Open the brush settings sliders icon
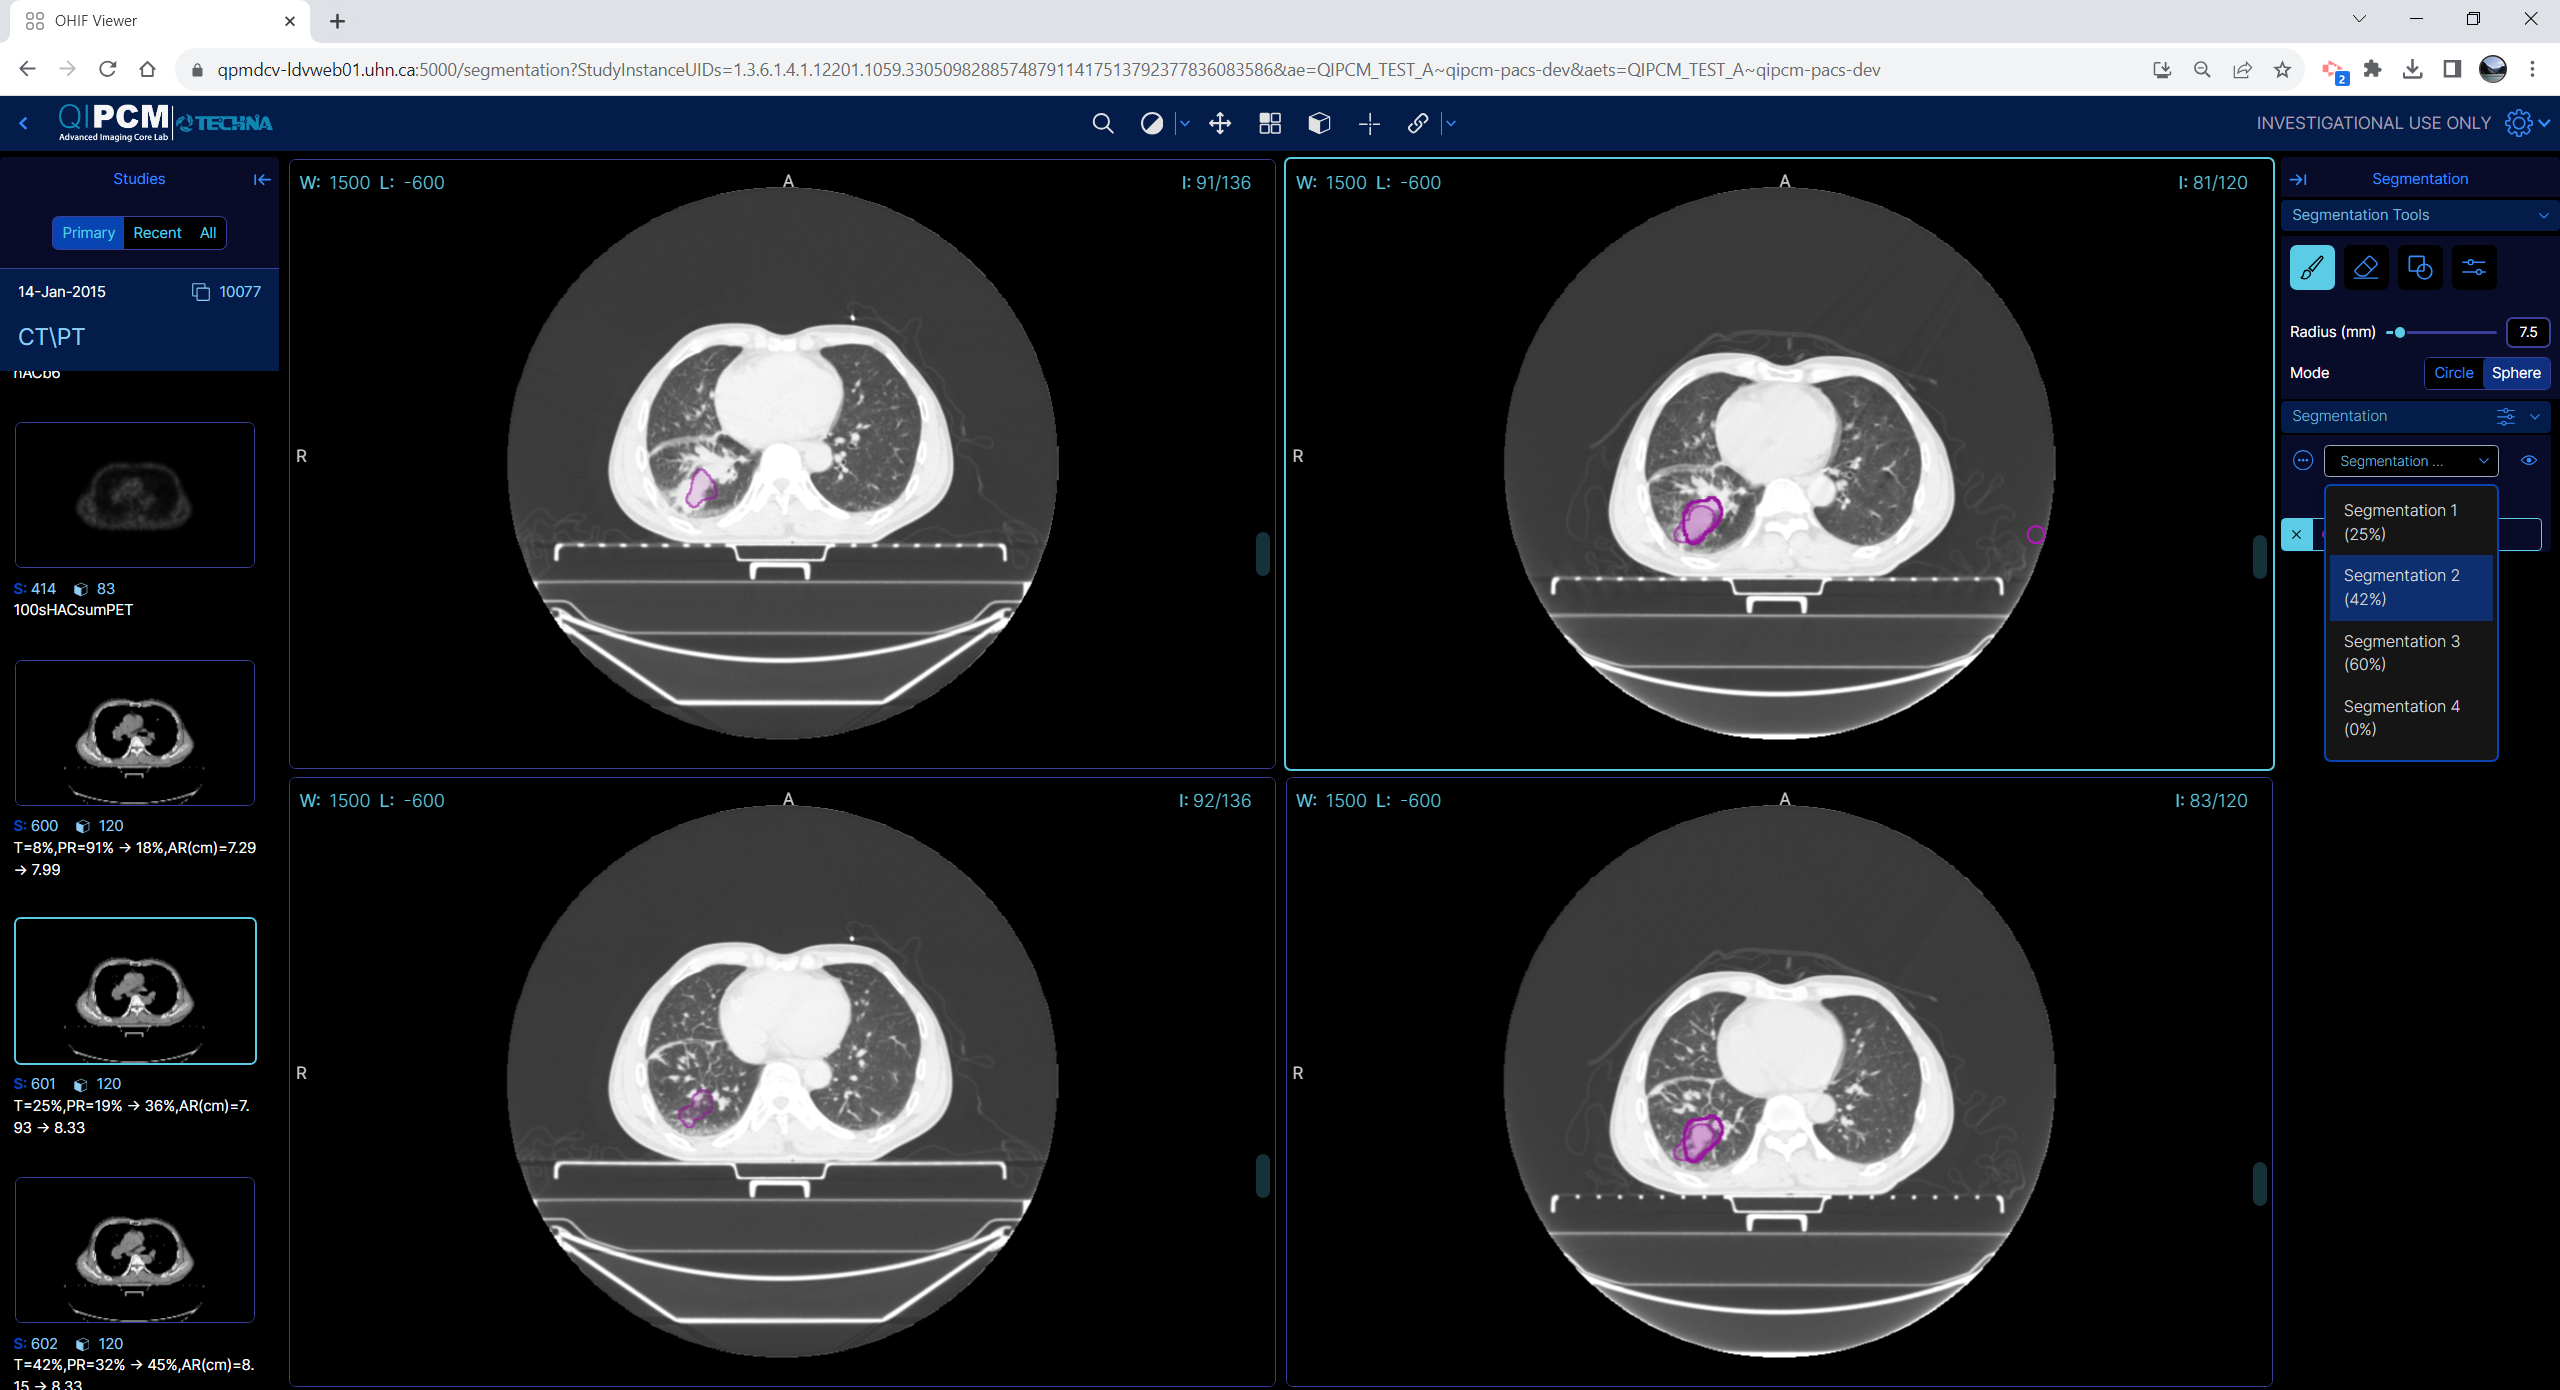Screen dimensions: 2560x1390 point(2474,268)
